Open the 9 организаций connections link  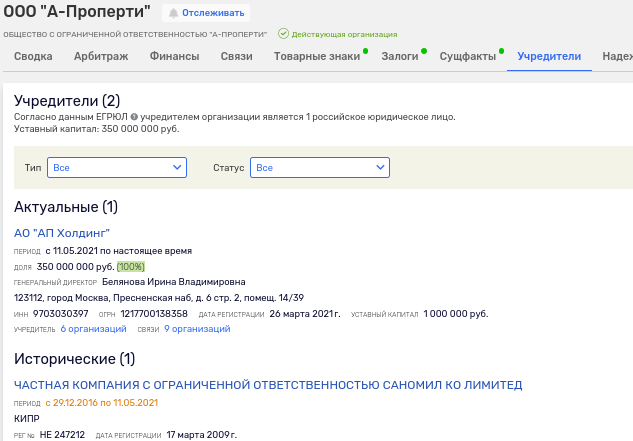197,329
